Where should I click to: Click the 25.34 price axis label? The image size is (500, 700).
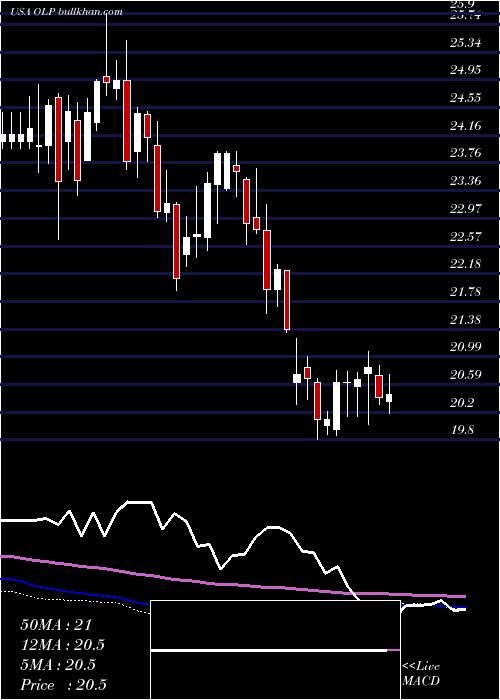(x=466, y=43)
